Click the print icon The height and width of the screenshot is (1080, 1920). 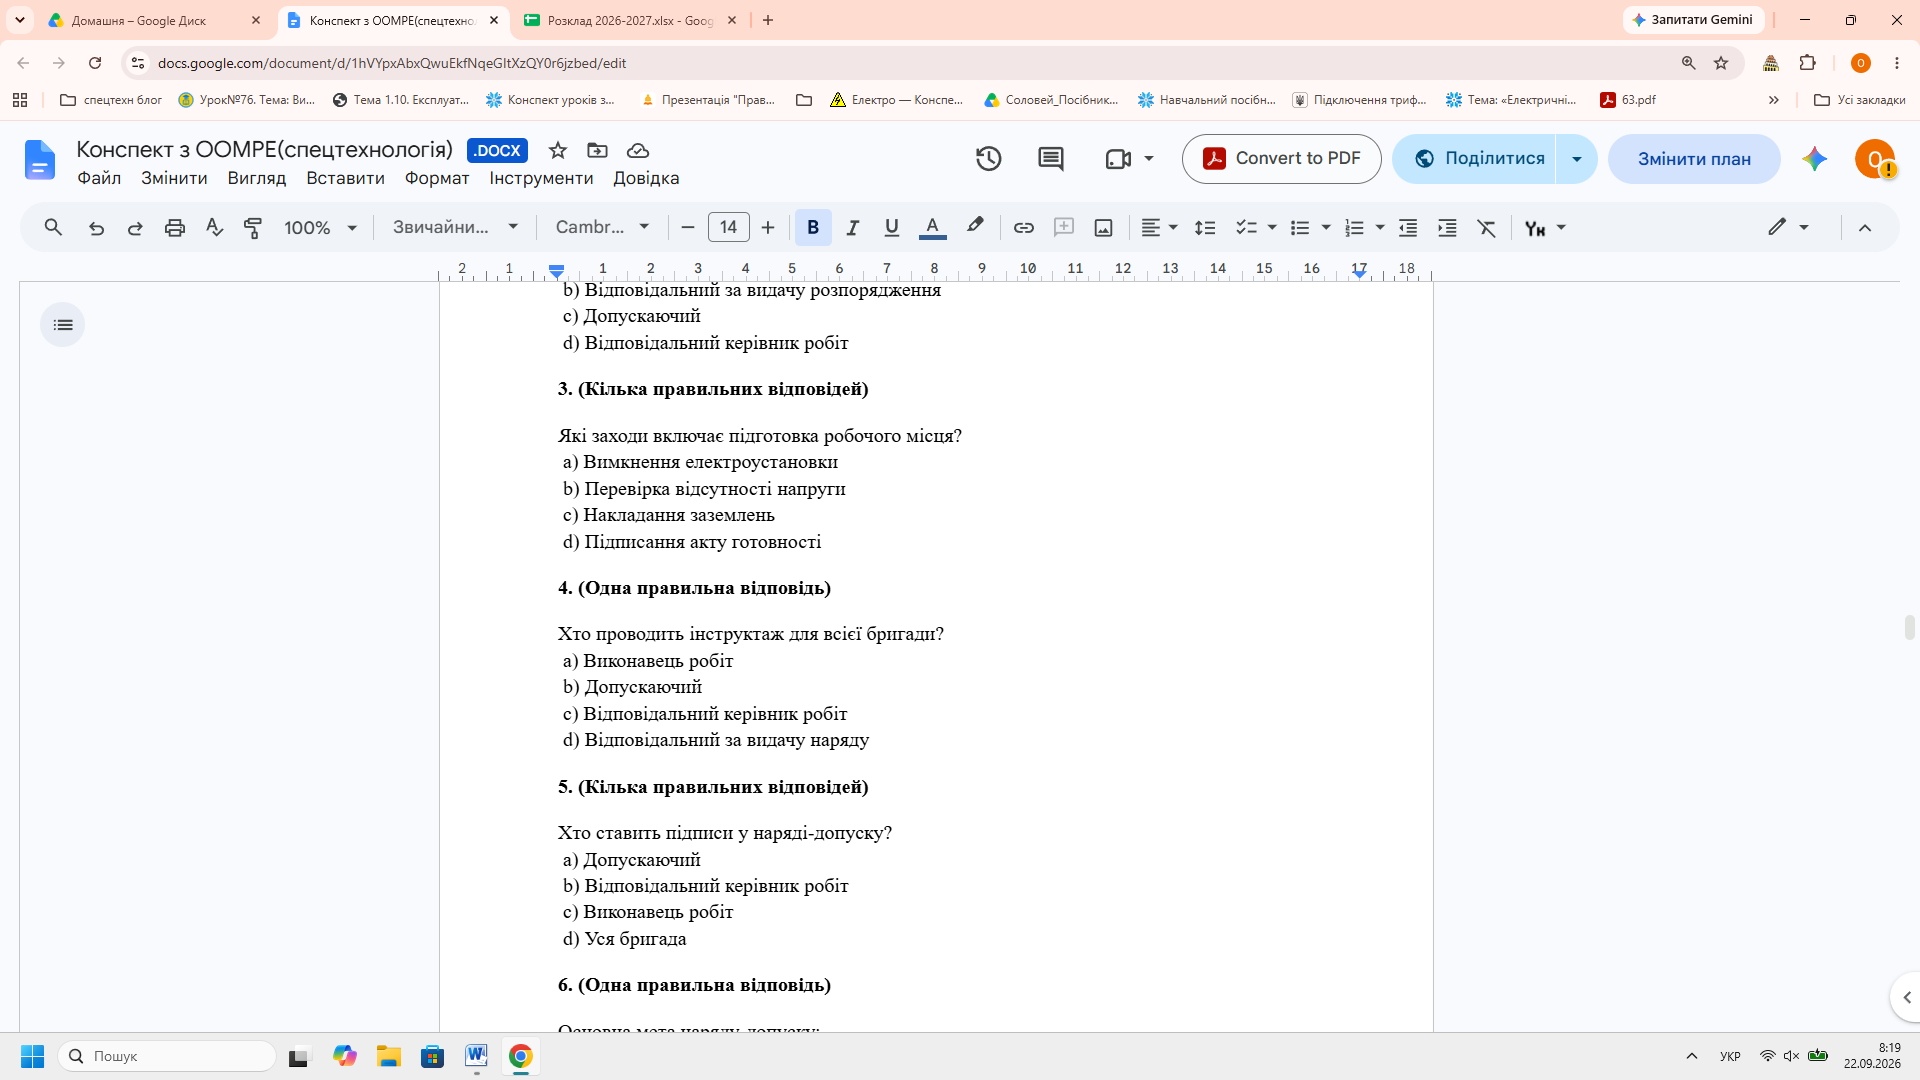click(x=175, y=228)
